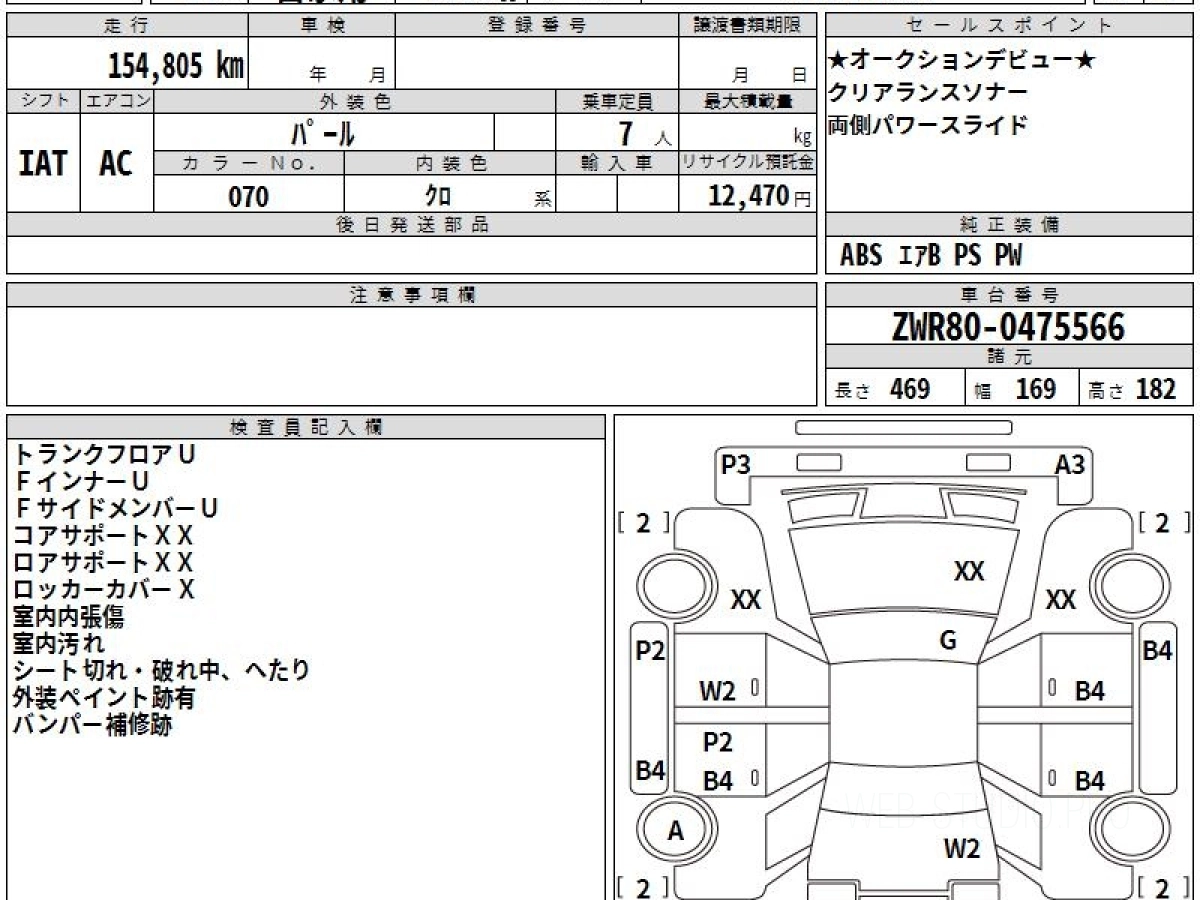Viewport: 1200px width, 900px height.
Task: Select the ★オークションデビュー★ line
Action: (962, 61)
